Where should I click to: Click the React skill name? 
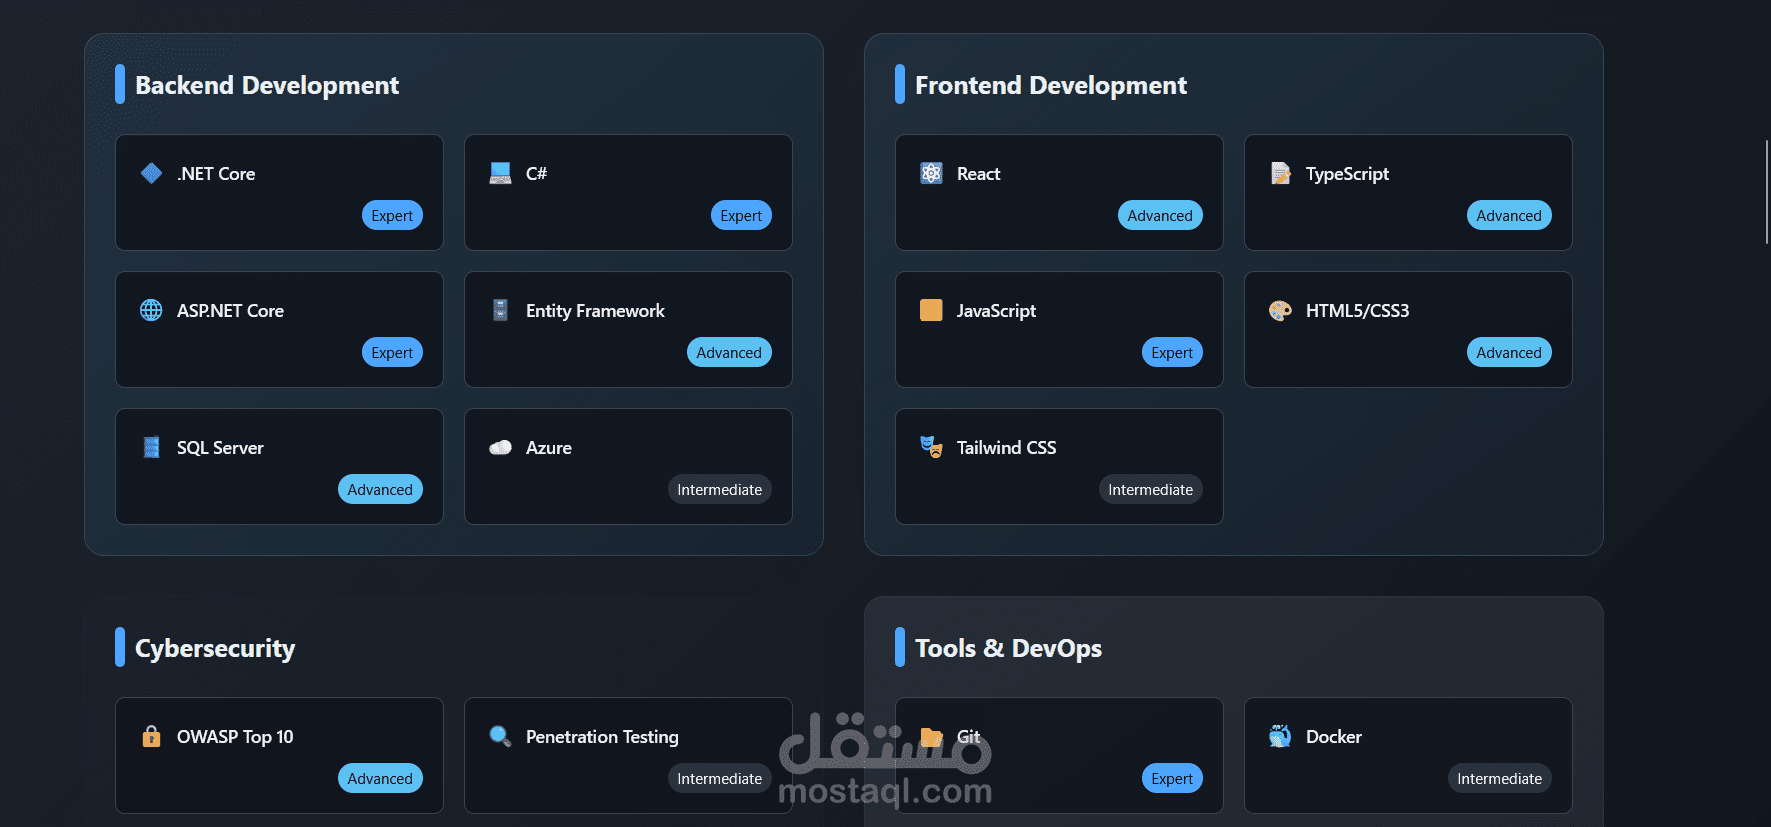[x=978, y=173]
